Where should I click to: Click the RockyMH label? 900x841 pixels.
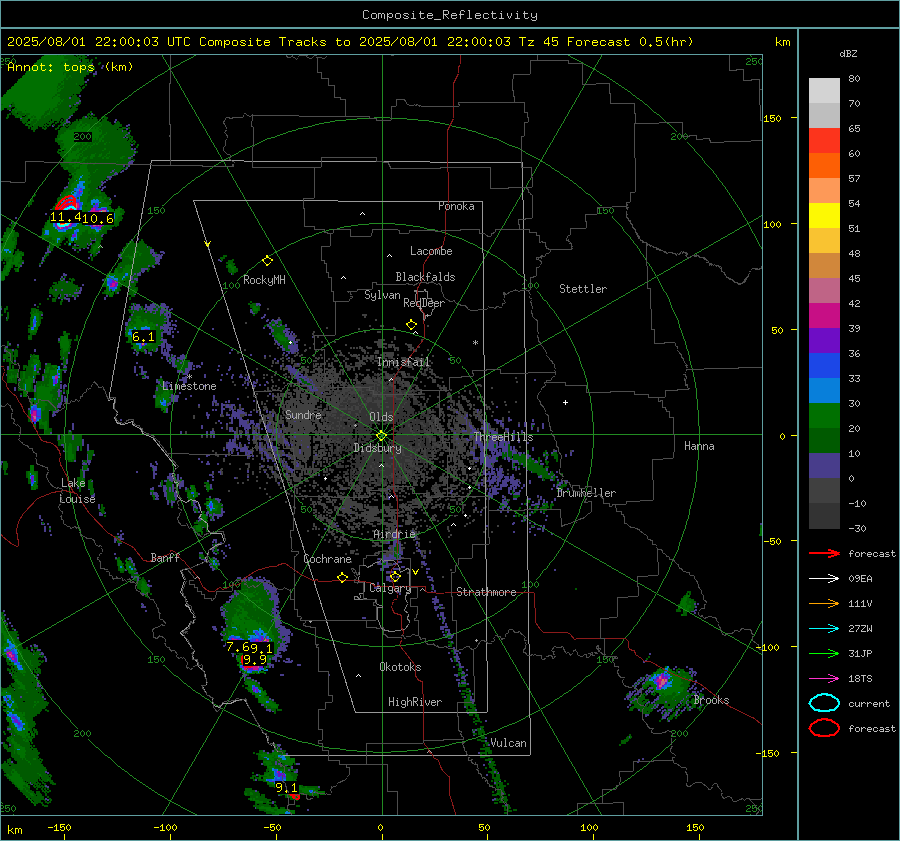pyautogui.click(x=264, y=281)
